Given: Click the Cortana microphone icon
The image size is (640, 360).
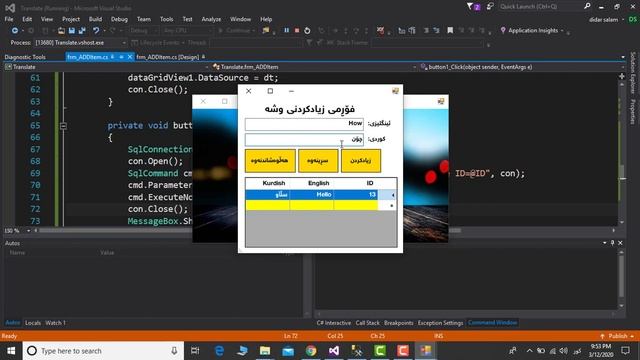Looking at the screenshot, I should pos(174,351).
